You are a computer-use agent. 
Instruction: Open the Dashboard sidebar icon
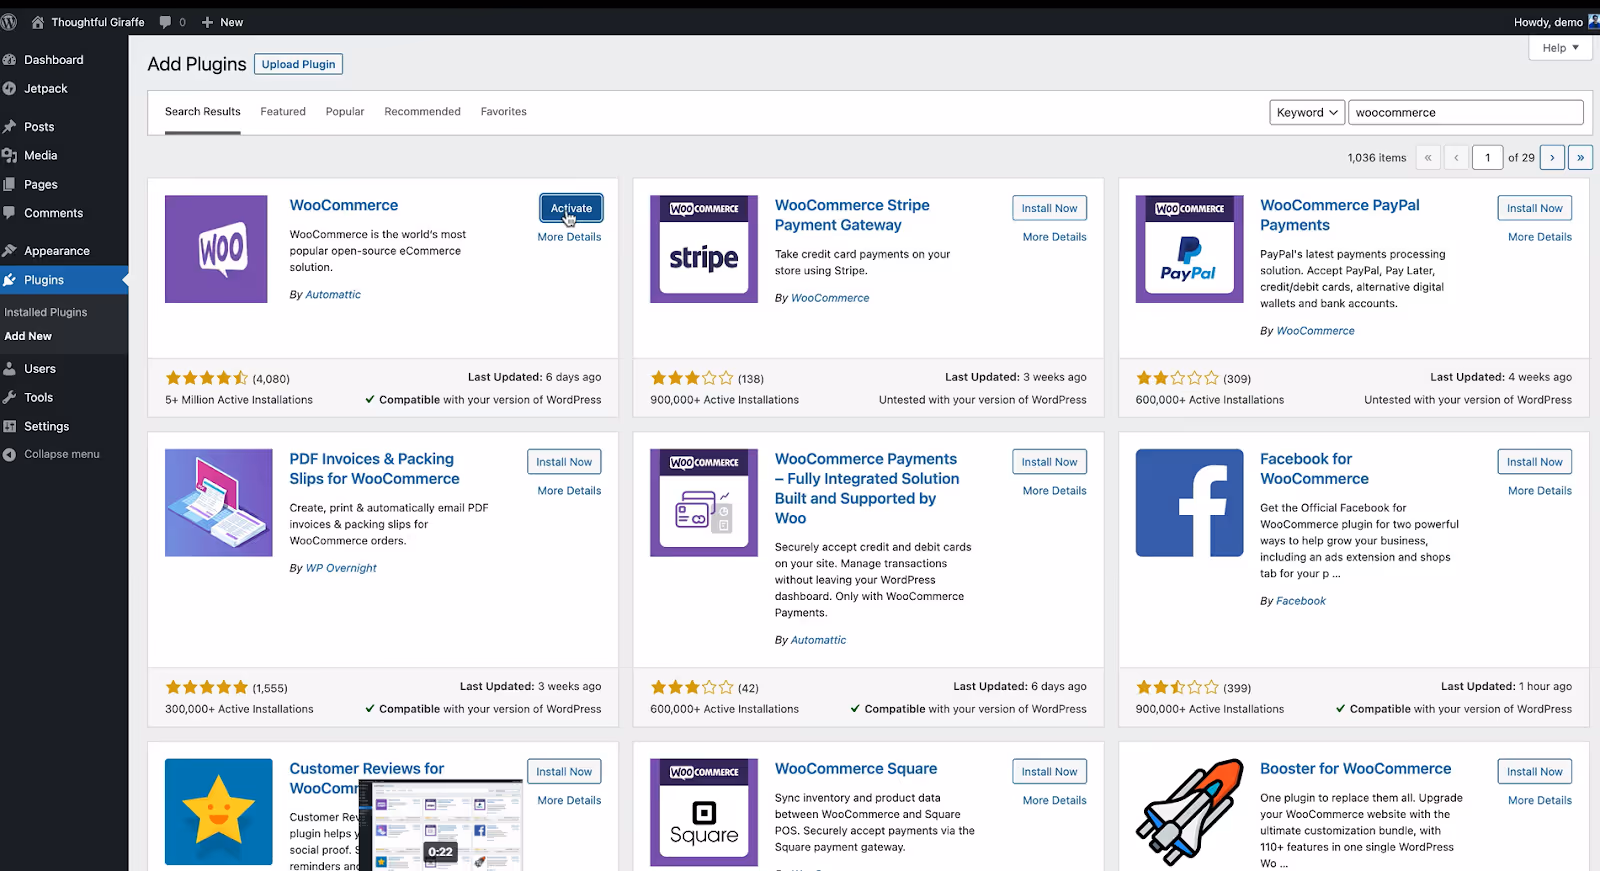pos(10,60)
